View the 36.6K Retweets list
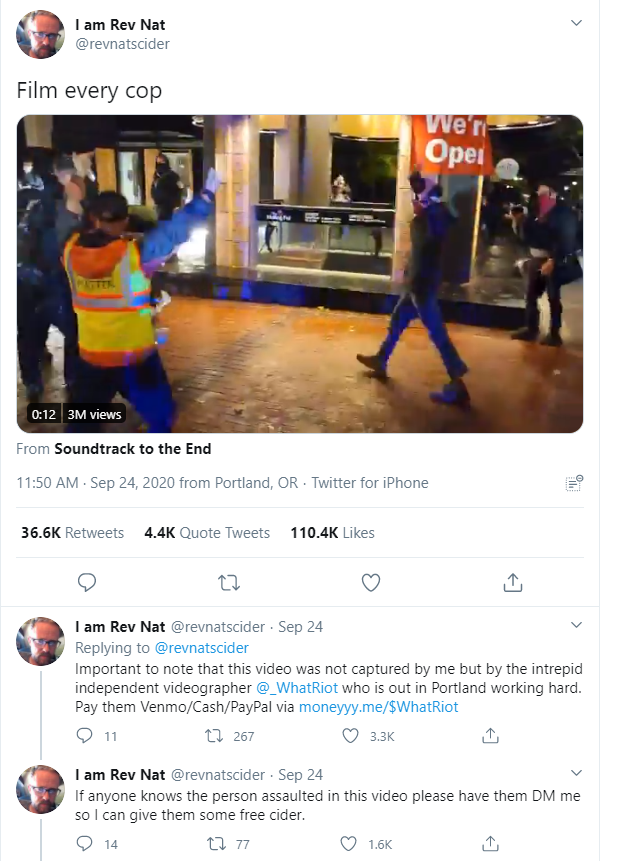628x861 pixels. 72,533
